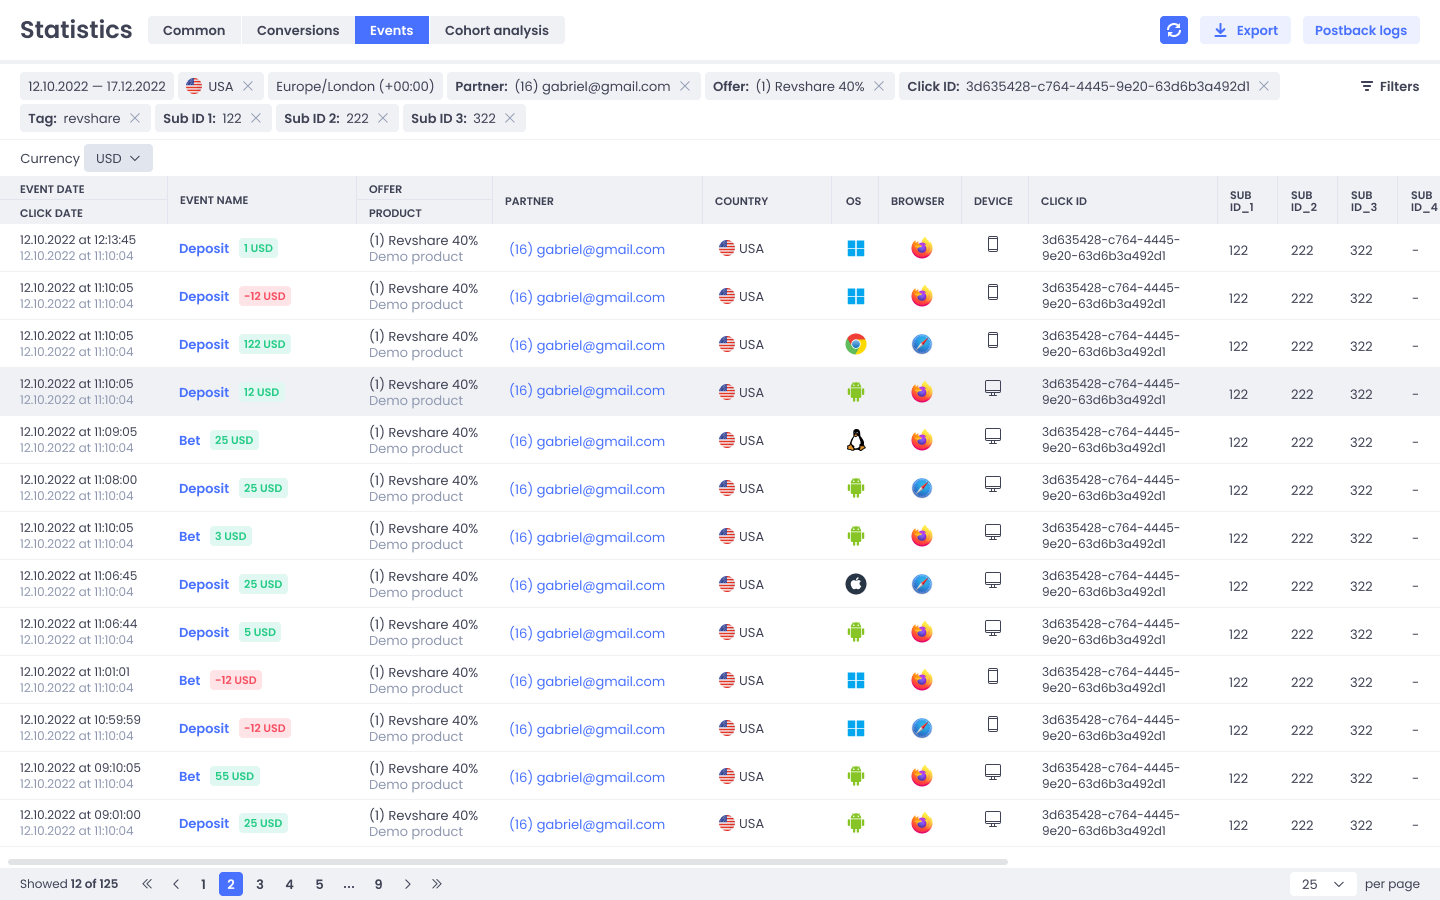Remove the Sub ID 2 filter chip

pos(383,118)
